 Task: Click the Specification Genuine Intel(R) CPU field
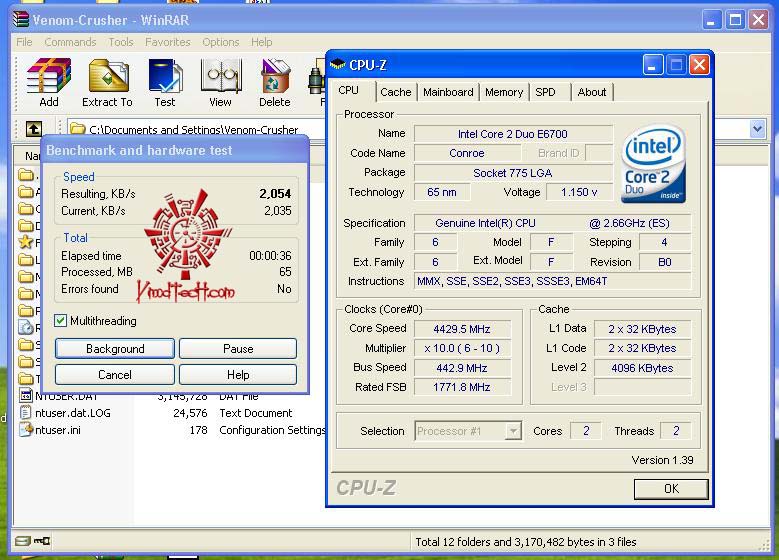552,223
